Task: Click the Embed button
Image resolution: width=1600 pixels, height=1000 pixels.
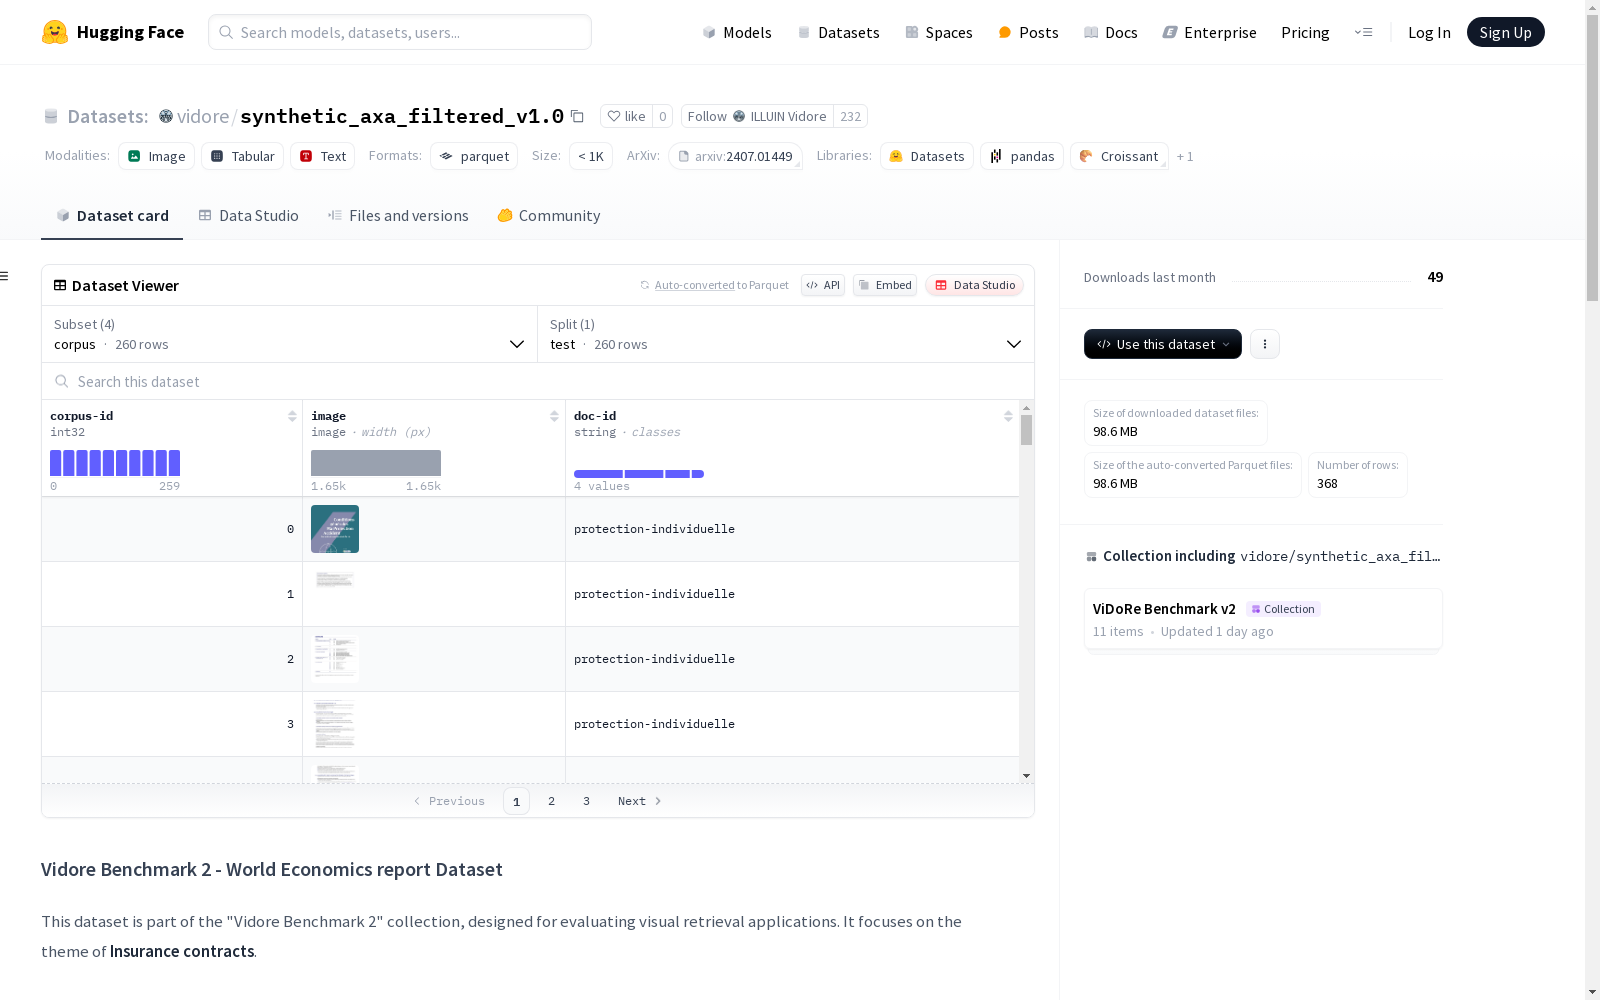Action: pos(885,285)
